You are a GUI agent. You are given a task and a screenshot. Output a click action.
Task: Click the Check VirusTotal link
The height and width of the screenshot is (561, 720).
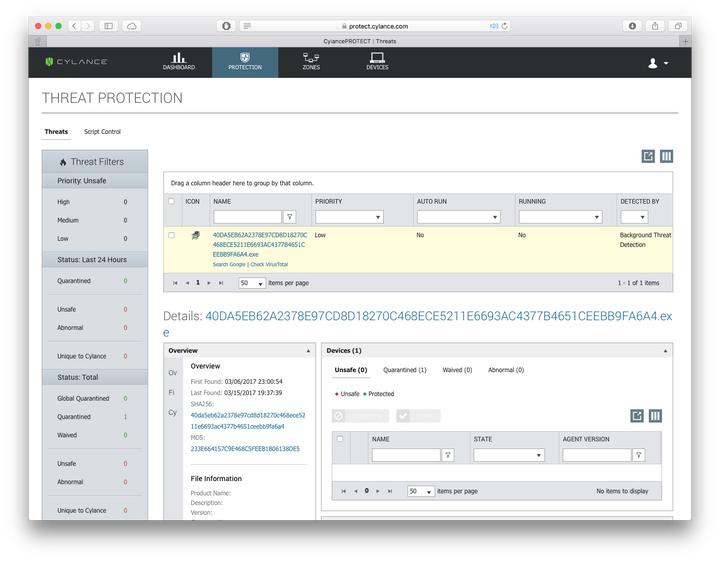[x=269, y=264]
